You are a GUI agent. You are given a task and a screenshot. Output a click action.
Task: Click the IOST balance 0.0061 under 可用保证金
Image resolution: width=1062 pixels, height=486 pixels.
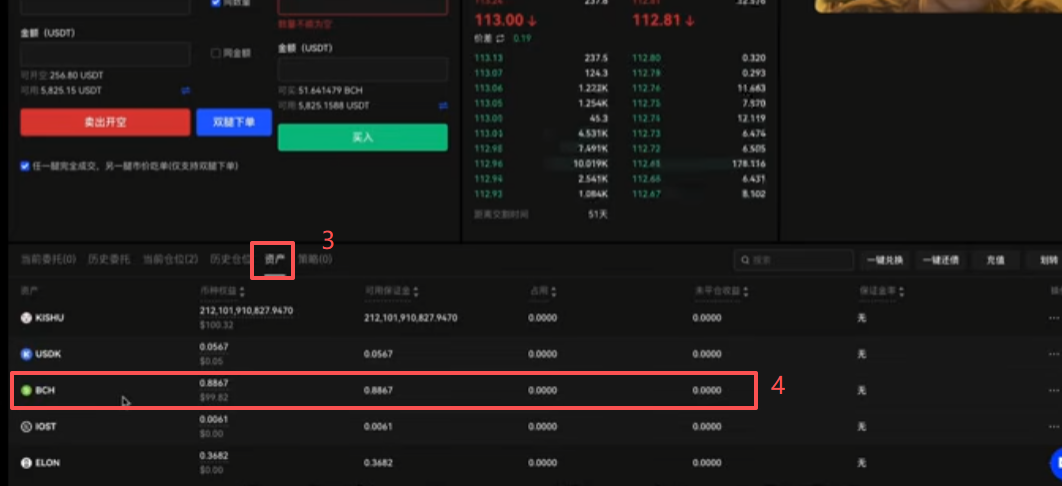378,426
